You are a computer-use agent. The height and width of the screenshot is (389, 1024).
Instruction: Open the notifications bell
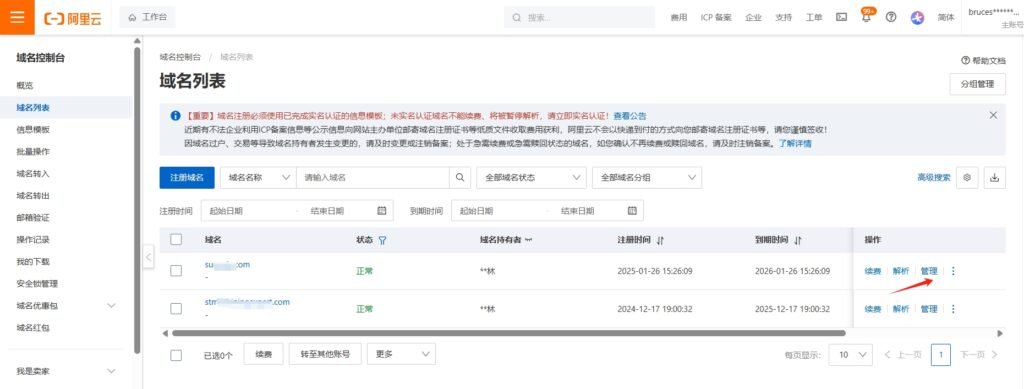[x=867, y=17]
